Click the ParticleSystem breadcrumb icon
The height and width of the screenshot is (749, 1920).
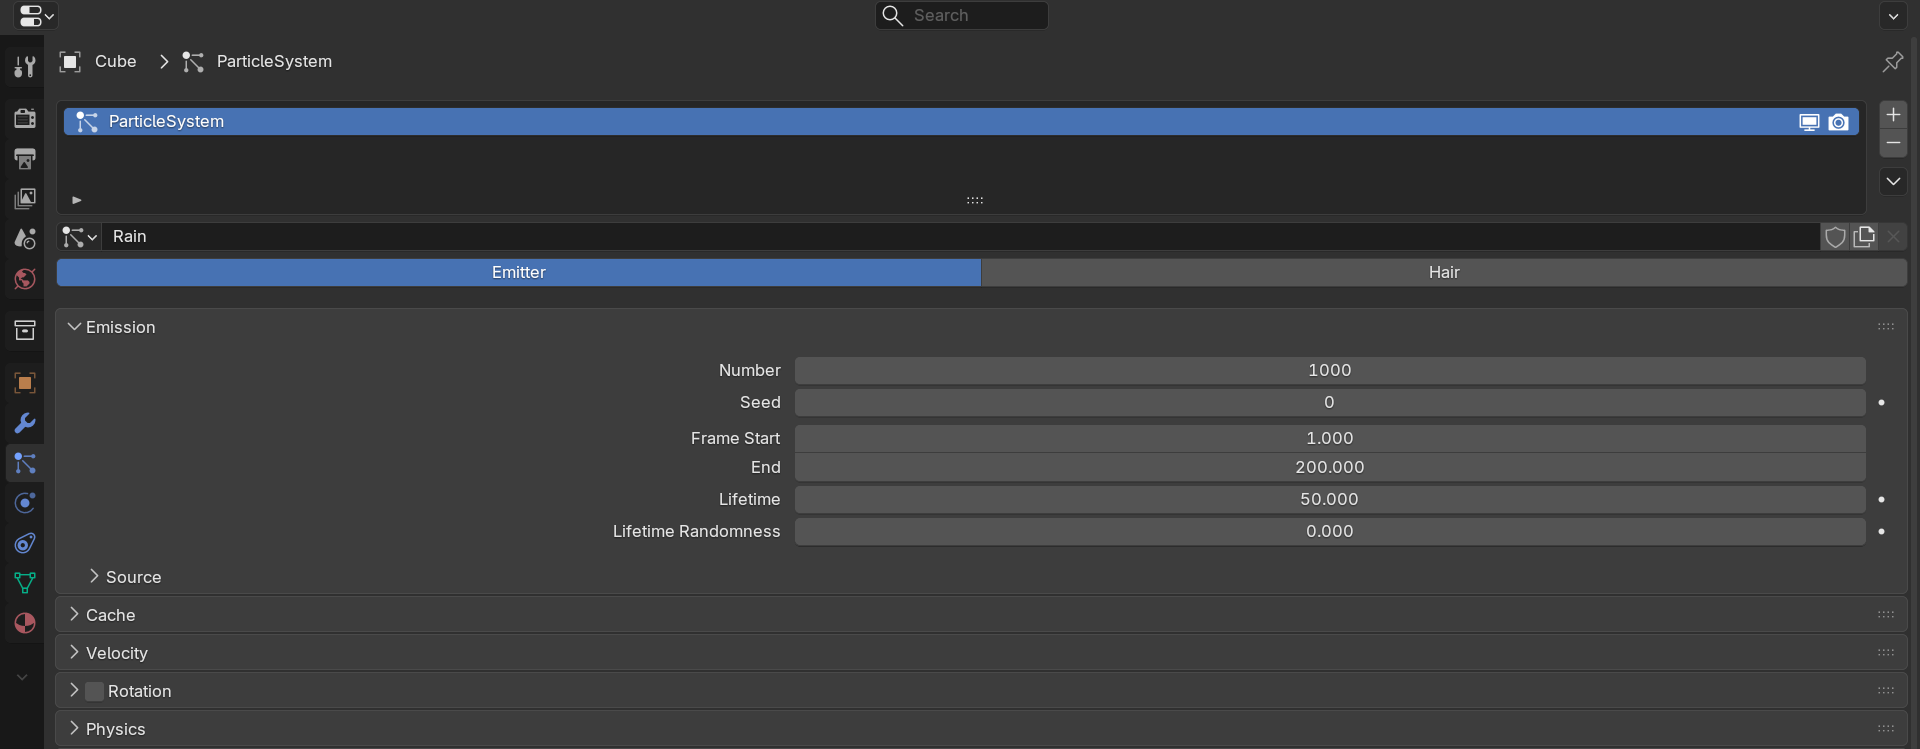pos(193,62)
